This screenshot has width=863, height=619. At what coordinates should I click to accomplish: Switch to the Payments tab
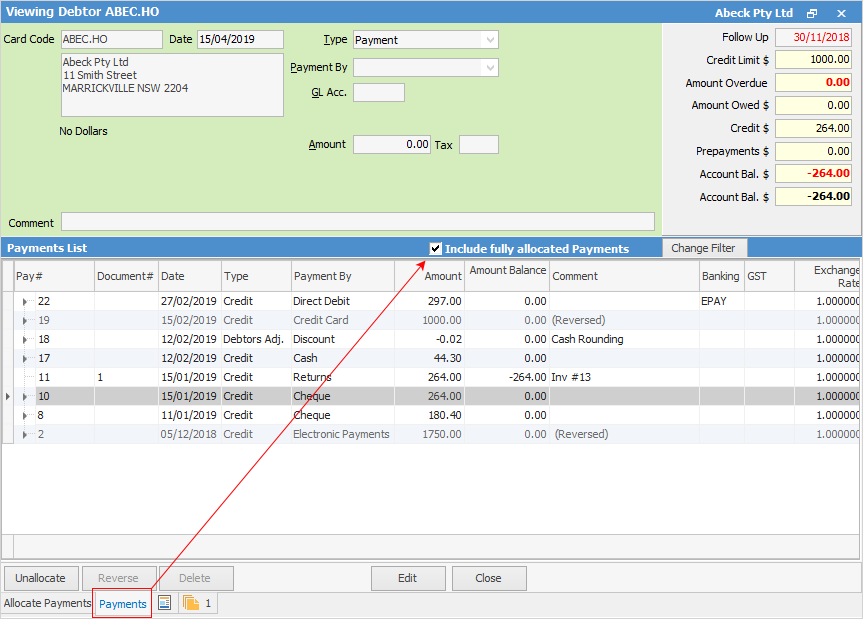[122, 604]
